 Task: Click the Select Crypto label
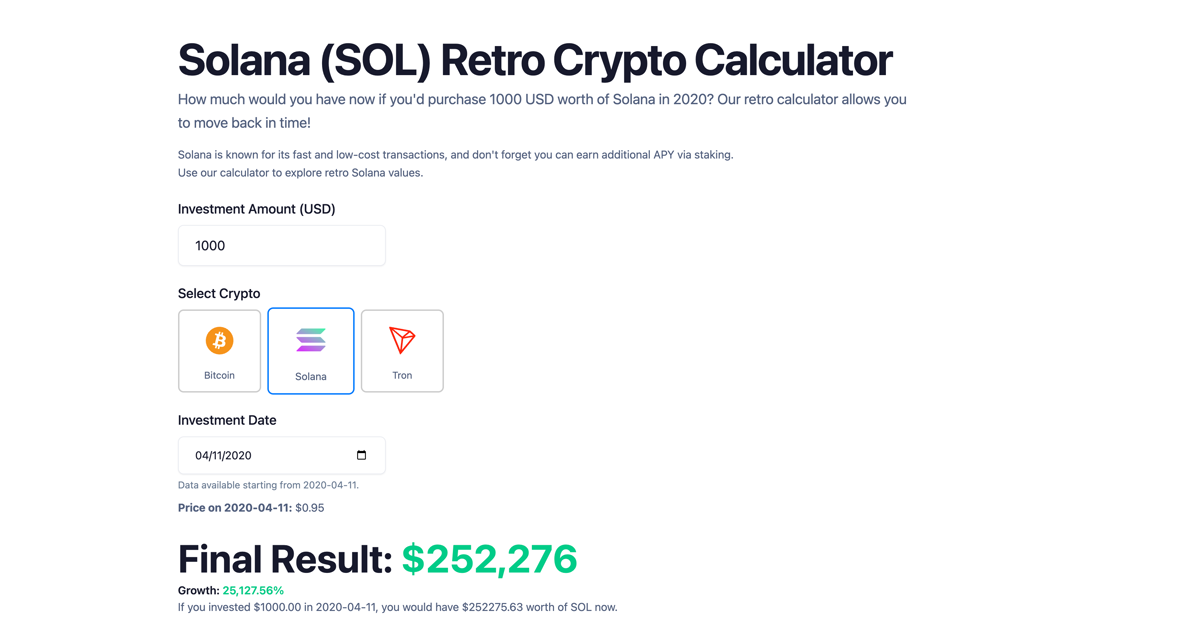pyautogui.click(x=219, y=293)
